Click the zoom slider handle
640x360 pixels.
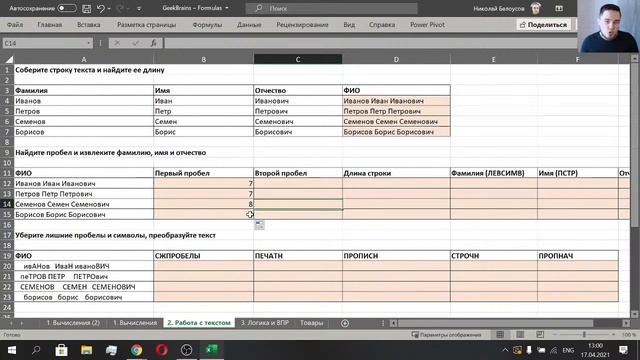pyautogui.click(x=584, y=335)
